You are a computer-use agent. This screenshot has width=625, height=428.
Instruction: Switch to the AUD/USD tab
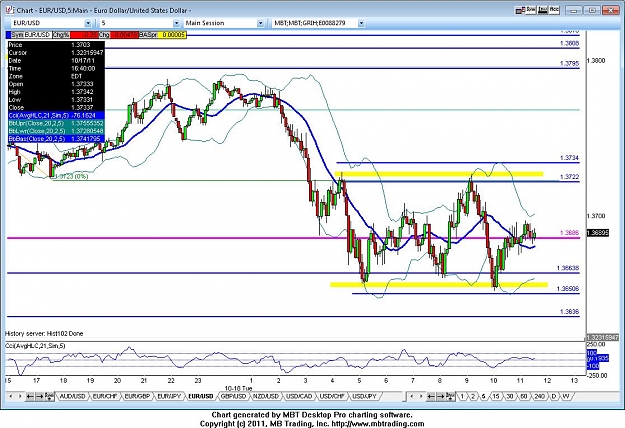[x=72, y=397]
